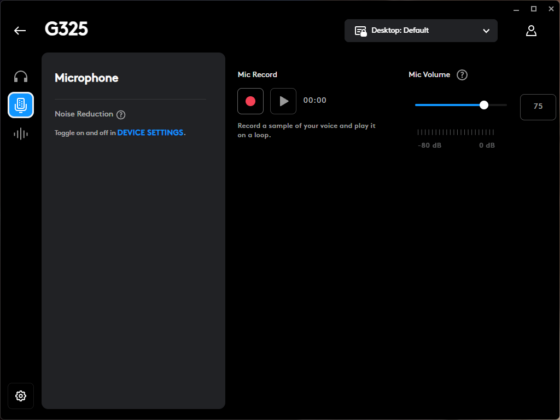Open the waveform equalizer sidebar tab
This screenshot has height=420, width=560.
click(21, 134)
